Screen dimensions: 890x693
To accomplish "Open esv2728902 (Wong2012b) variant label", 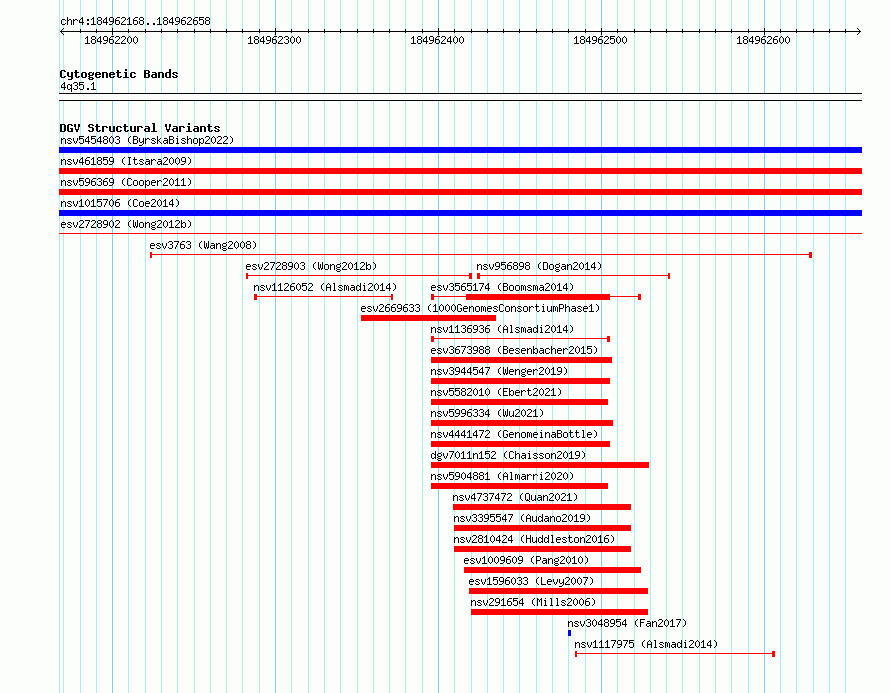I will point(126,224).
